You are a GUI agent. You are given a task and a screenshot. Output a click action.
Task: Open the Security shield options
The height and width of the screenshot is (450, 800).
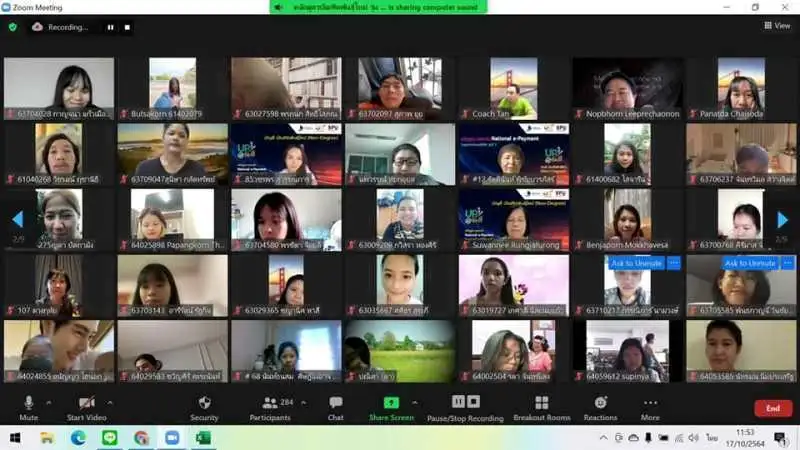(x=204, y=406)
